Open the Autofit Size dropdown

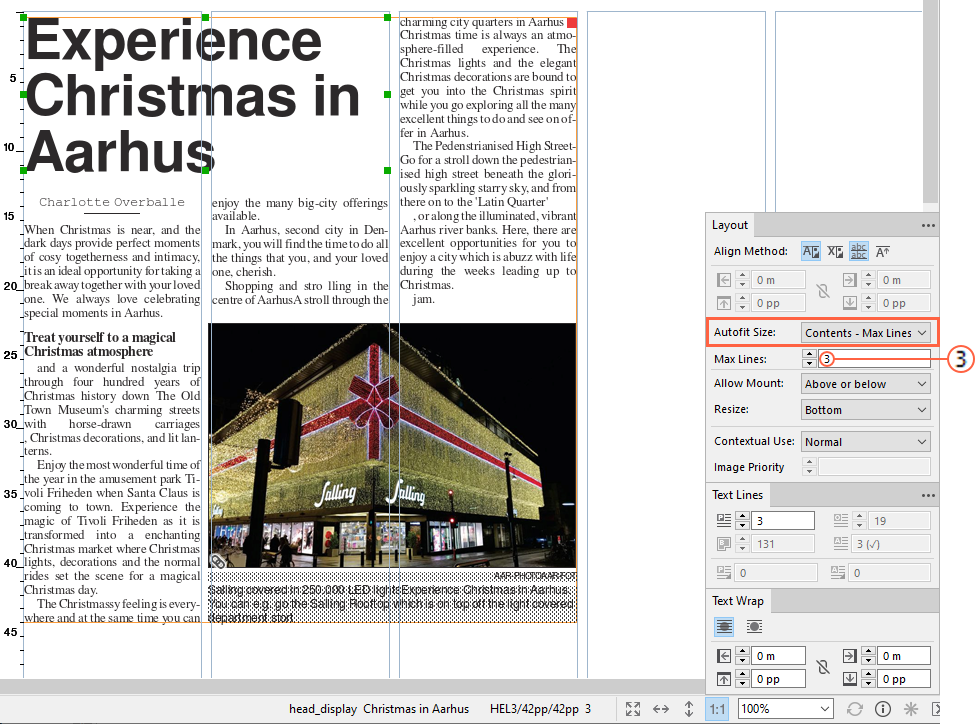coord(866,332)
